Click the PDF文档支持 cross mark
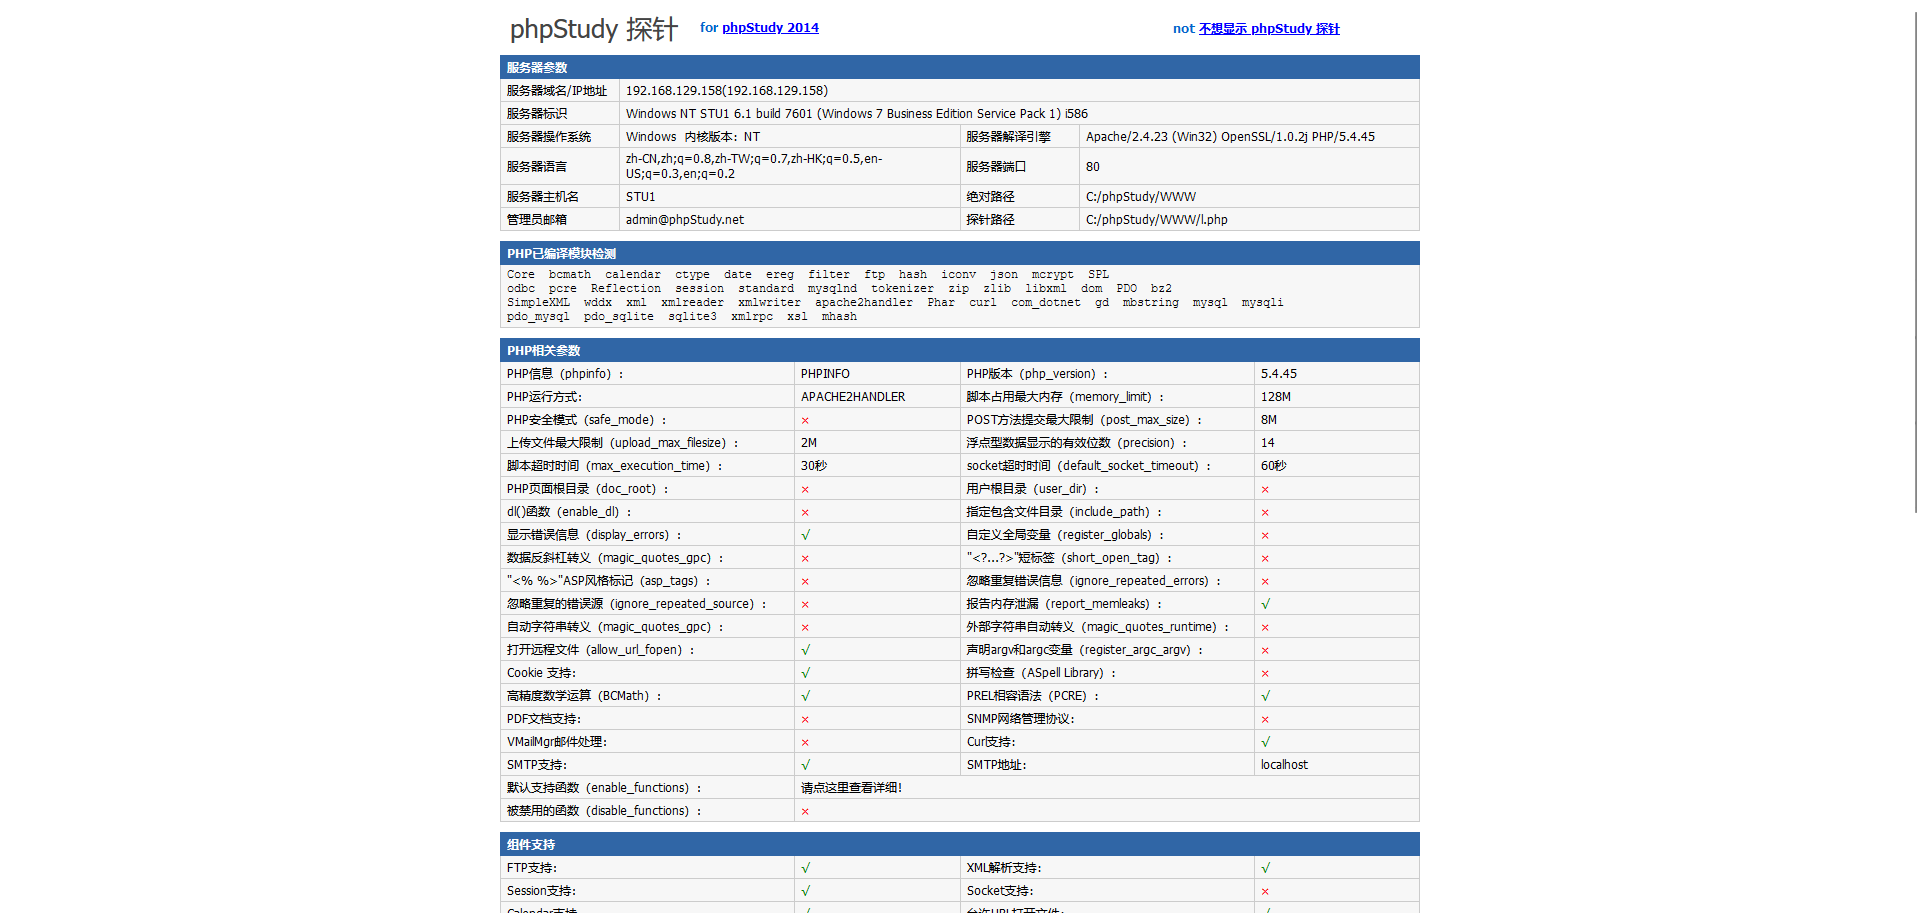1920x913 pixels. [805, 720]
